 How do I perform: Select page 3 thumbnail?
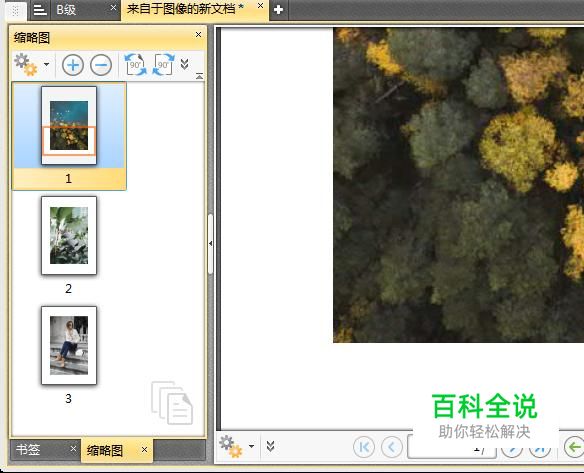pyautogui.click(x=69, y=345)
